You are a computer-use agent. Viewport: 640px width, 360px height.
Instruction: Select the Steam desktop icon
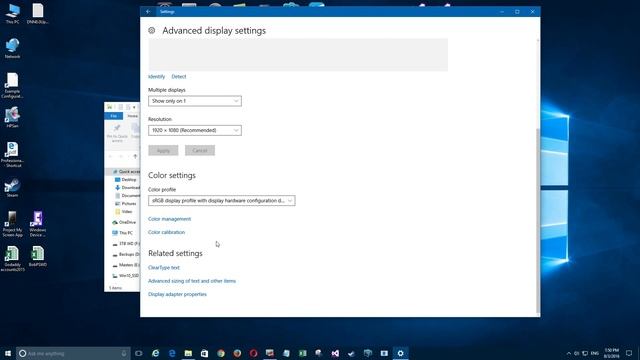(x=12, y=187)
